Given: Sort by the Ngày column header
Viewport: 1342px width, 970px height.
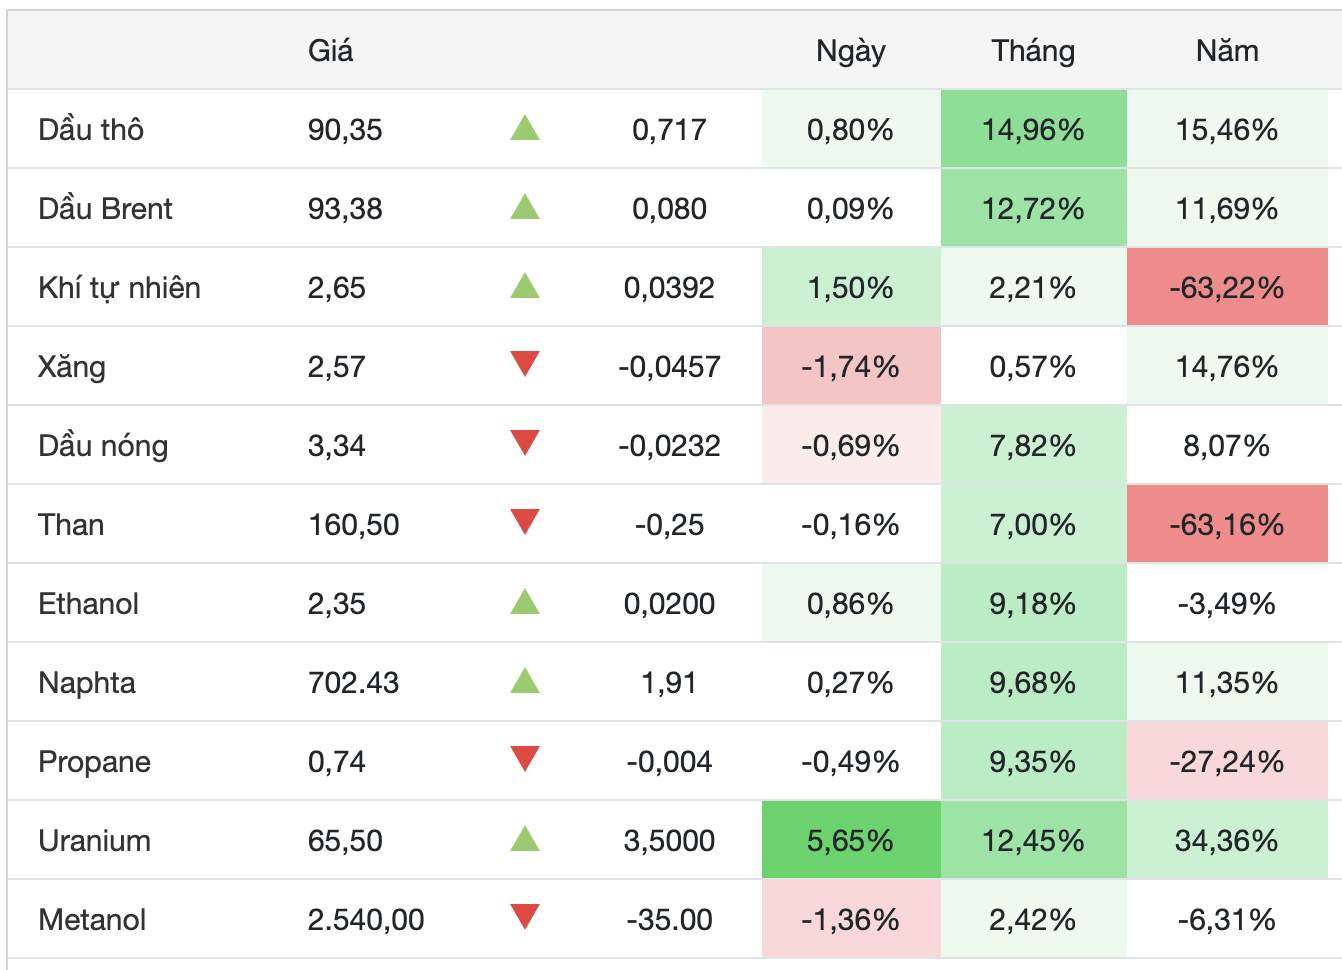Looking at the screenshot, I should tap(851, 51).
